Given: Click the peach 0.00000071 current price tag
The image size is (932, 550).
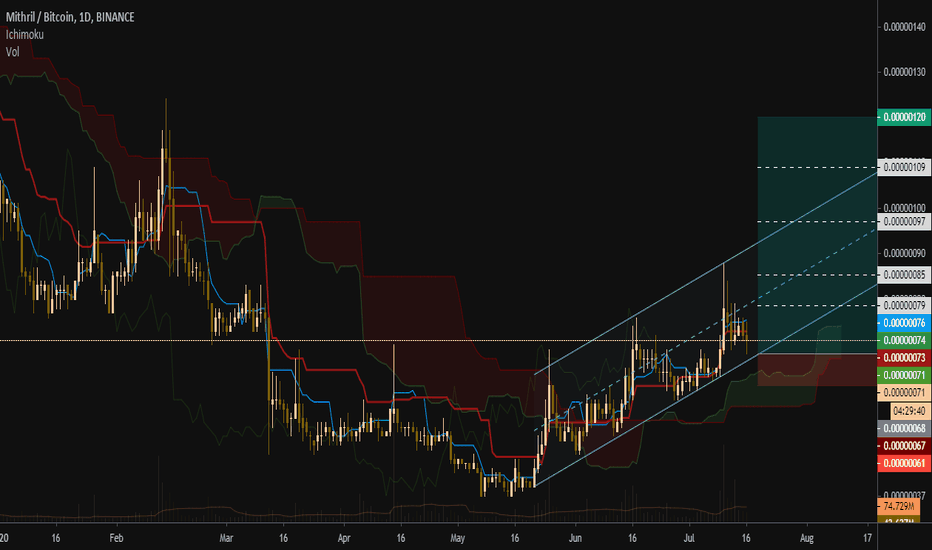Looking at the screenshot, I should pos(904,392).
